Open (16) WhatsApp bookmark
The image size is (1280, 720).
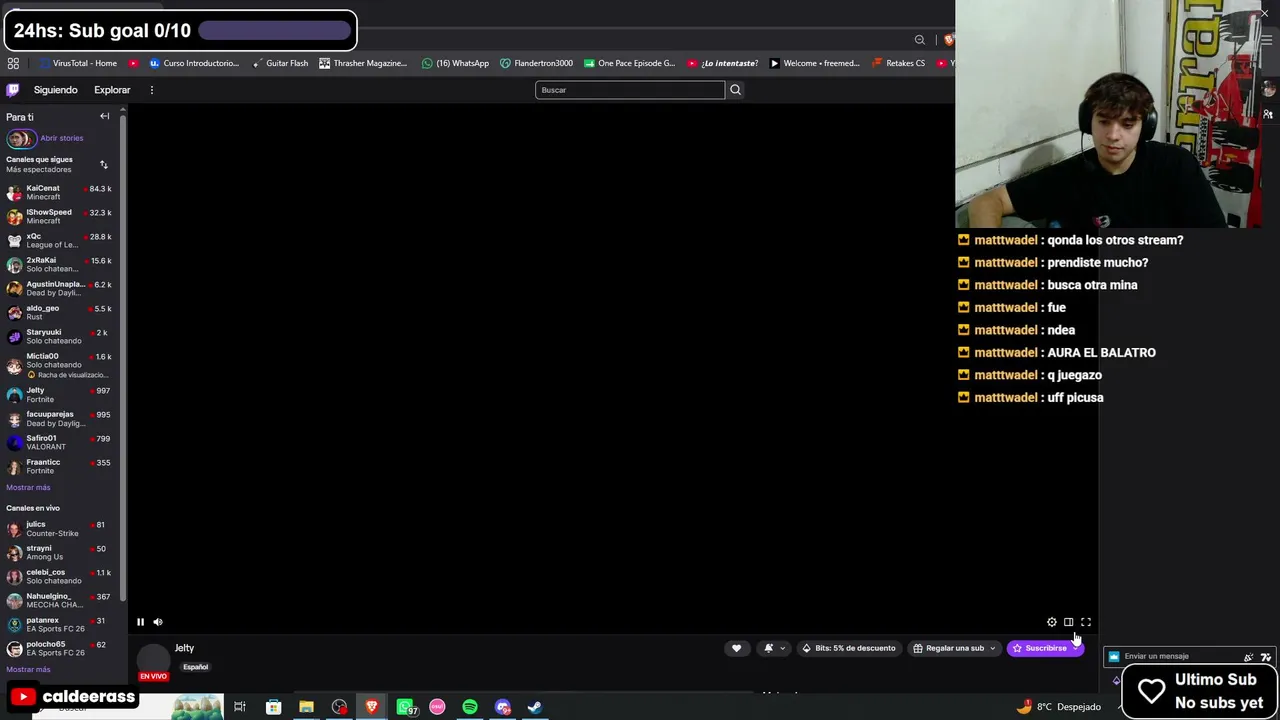coord(455,63)
